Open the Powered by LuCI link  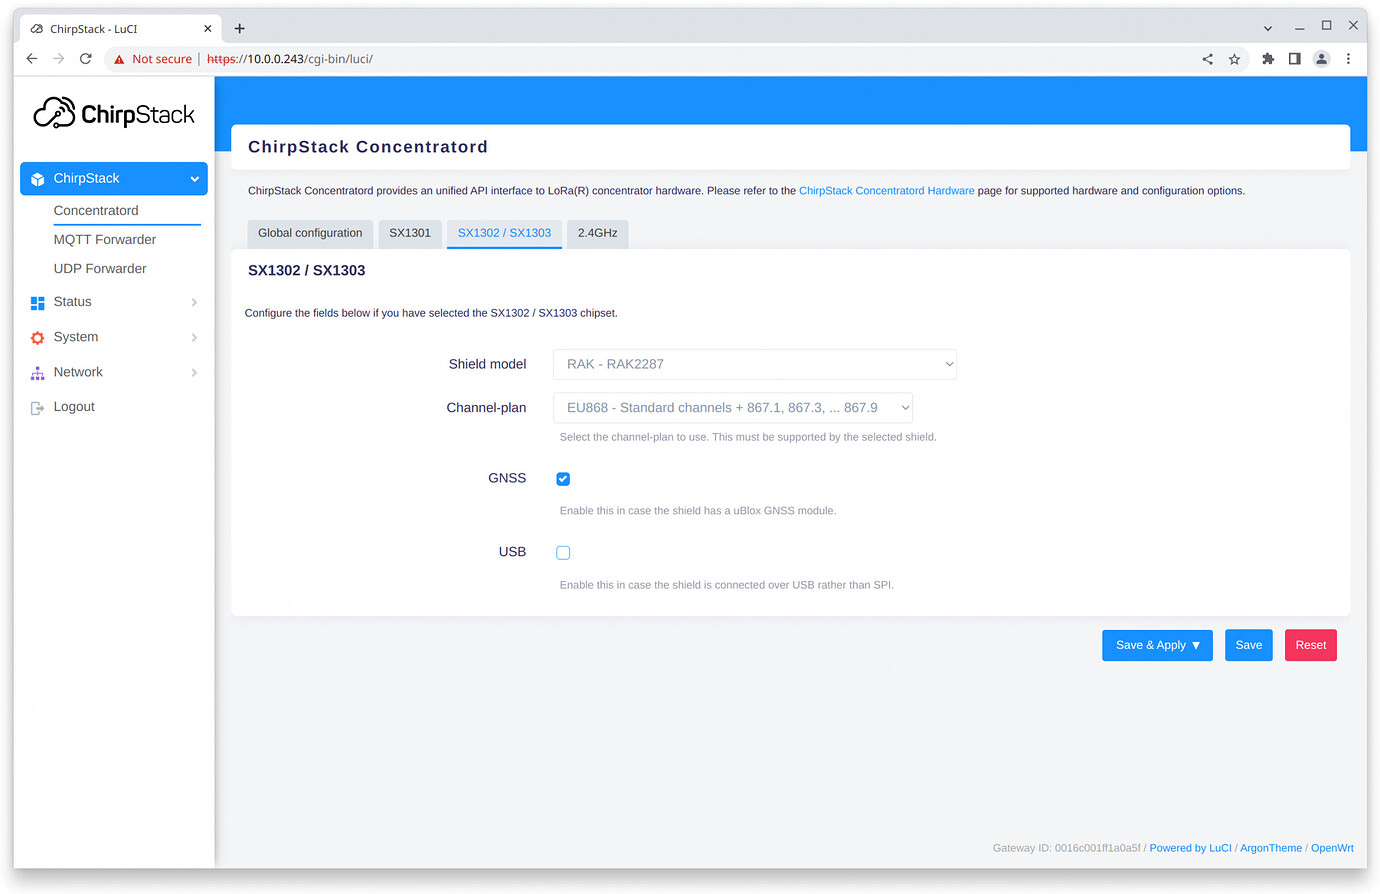coord(1190,848)
